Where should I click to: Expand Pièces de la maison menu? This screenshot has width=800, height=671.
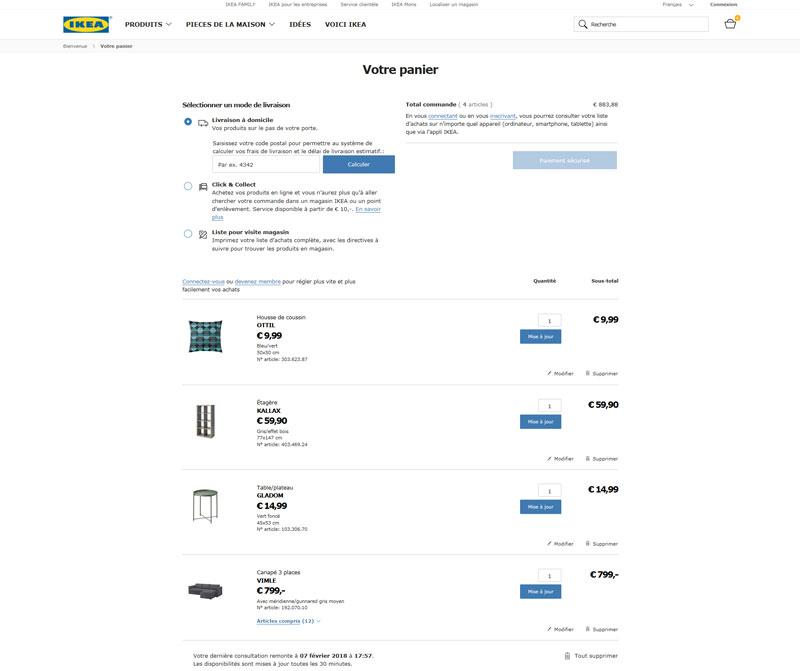(230, 24)
